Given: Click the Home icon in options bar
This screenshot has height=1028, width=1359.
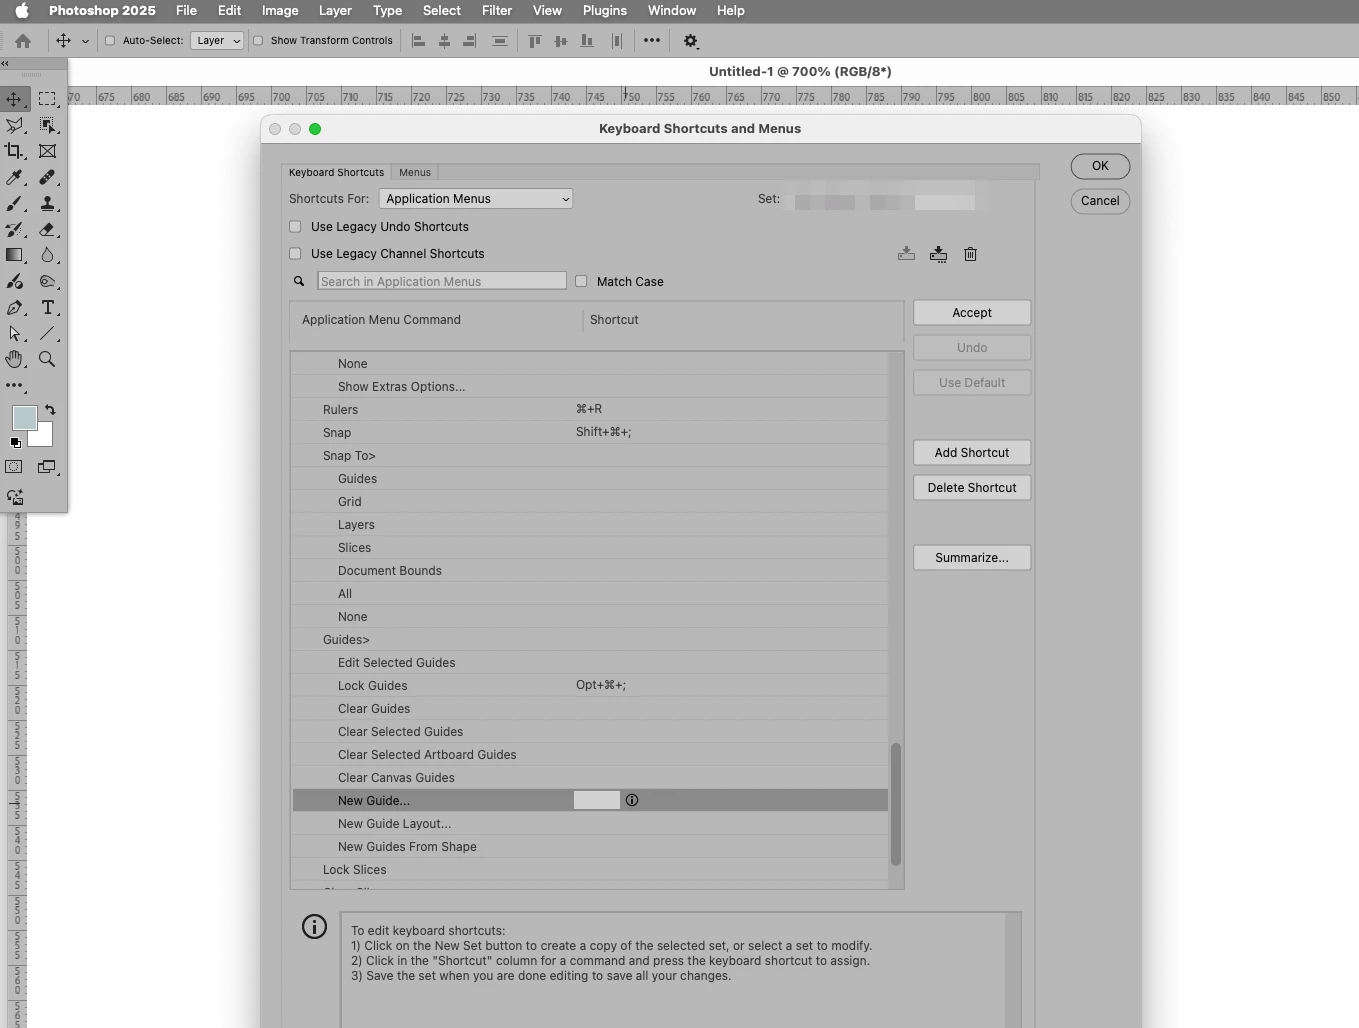Looking at the screenshot, I should click(x=23, y=41).
